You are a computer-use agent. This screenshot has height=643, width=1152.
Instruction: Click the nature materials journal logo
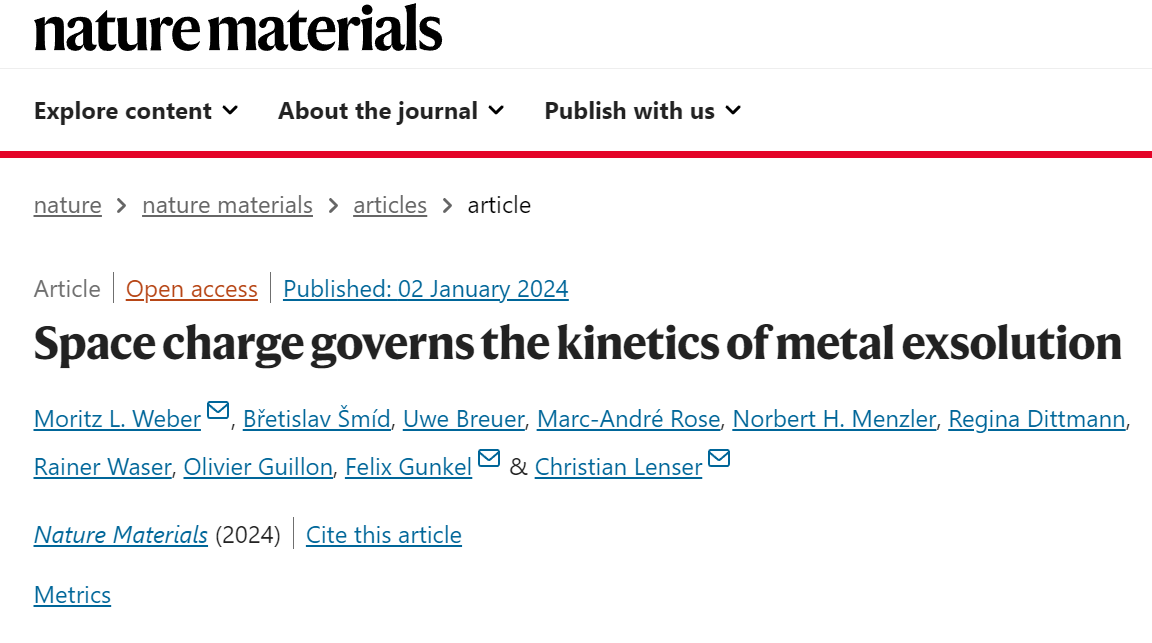click(x=238, y=29)
